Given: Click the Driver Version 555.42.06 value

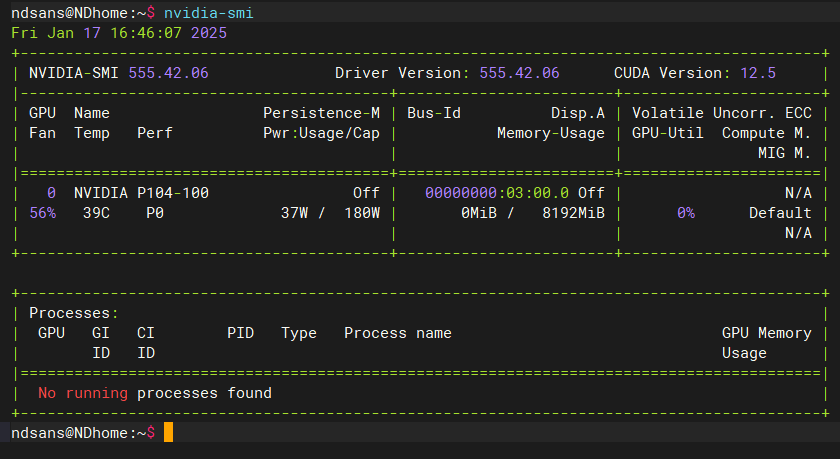Looking at the screenshot, I should [519, 73].
